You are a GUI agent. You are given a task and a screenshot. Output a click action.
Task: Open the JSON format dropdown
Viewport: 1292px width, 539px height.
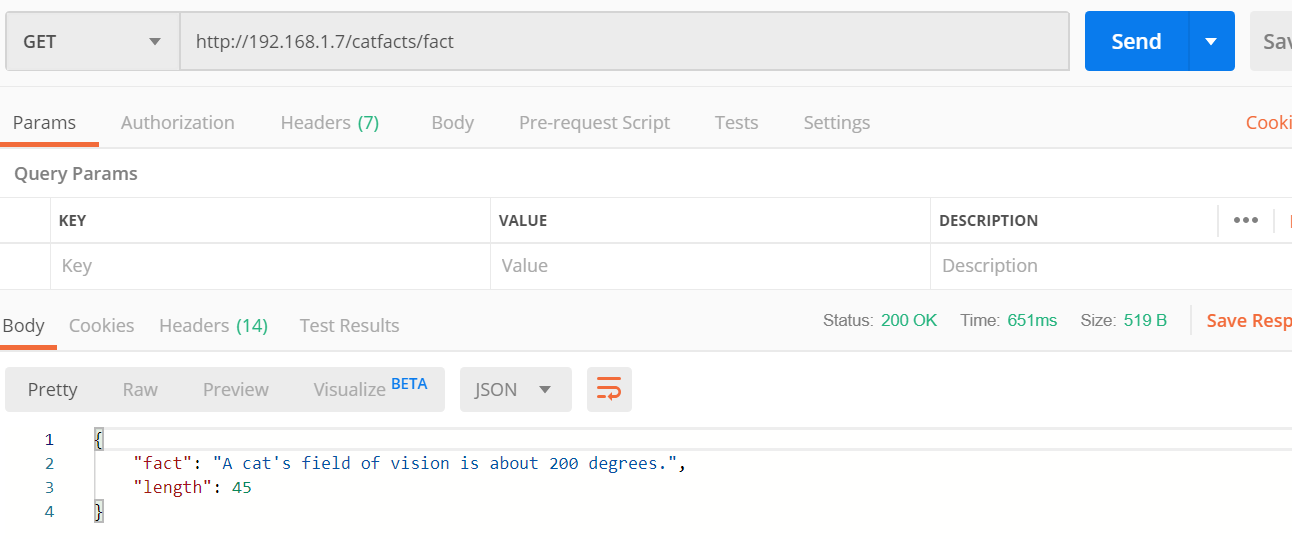(515, 389)
